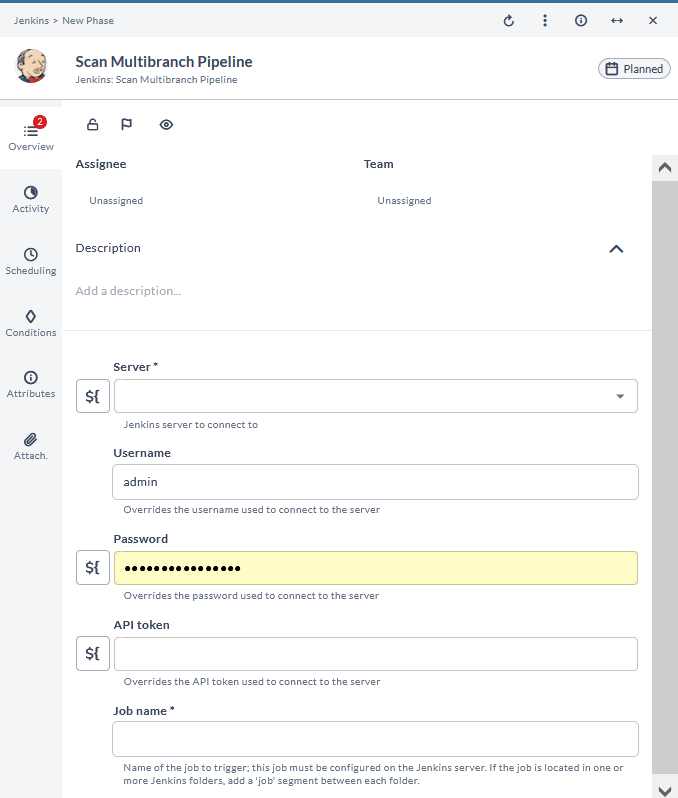Screen dimensions: 678x798
Task: Collapse the Description section chevron
Action: pyautogui.click(x=616, y=249)
